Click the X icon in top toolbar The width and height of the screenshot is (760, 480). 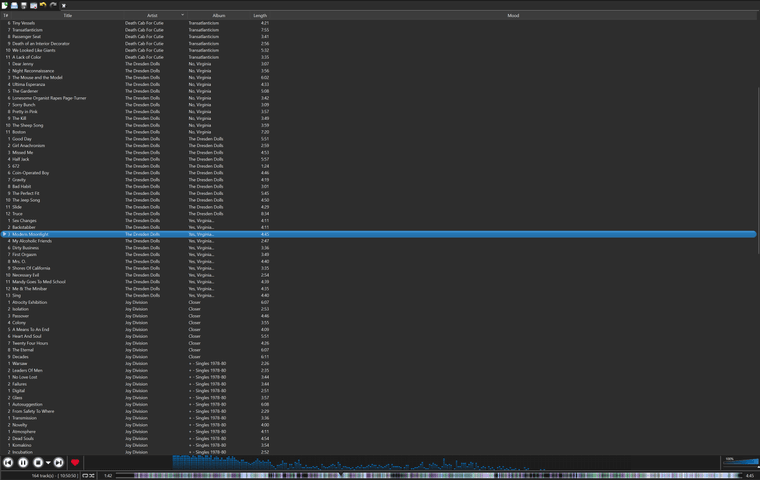pos(63,6)
